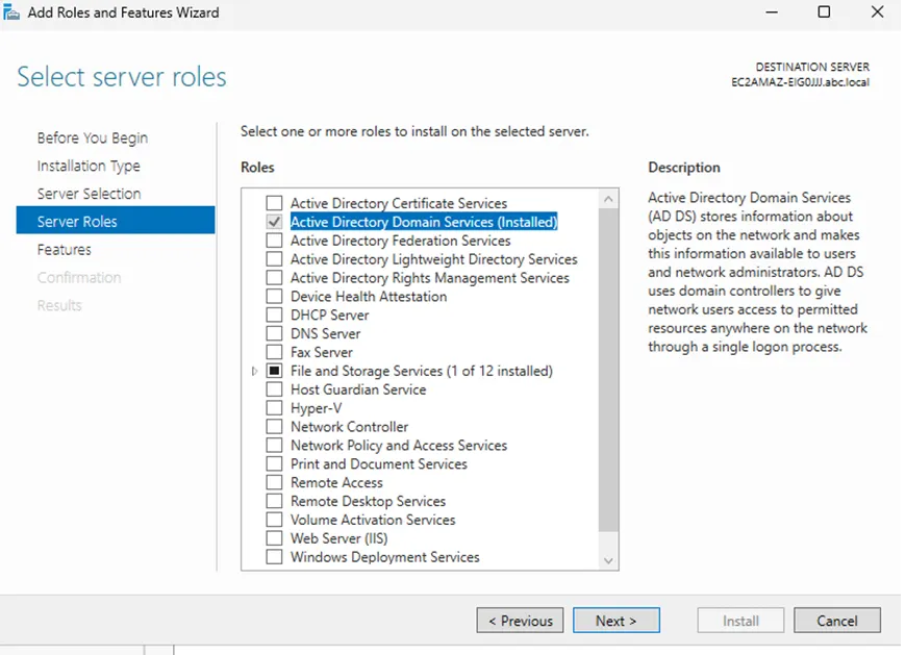
Task: Open the Installation Type step
Action: click(88, 166)
